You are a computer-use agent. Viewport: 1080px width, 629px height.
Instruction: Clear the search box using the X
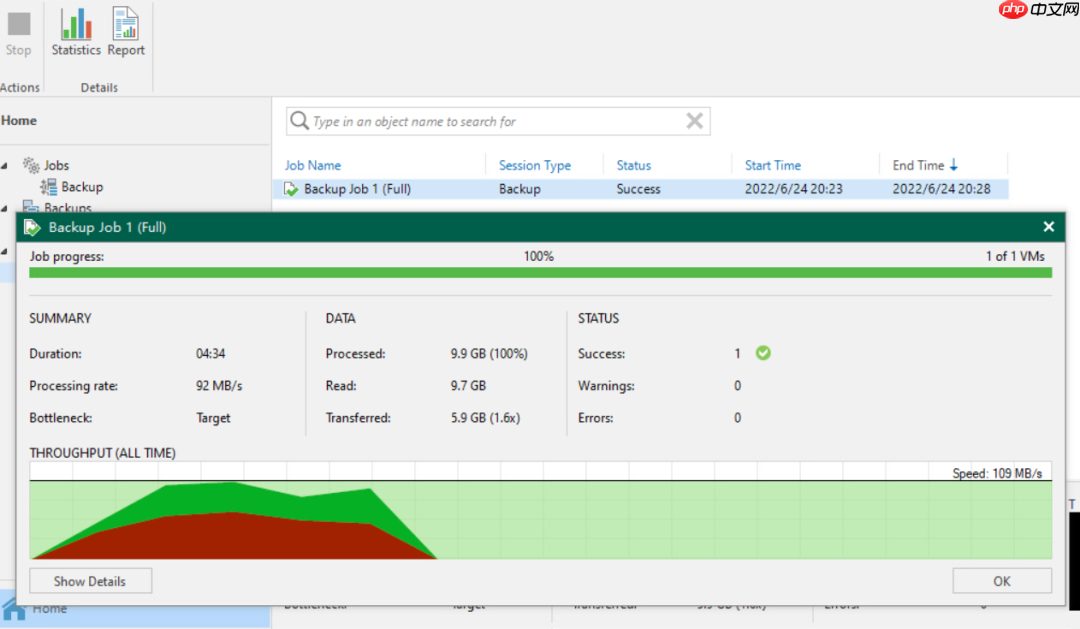click(694, 120)
